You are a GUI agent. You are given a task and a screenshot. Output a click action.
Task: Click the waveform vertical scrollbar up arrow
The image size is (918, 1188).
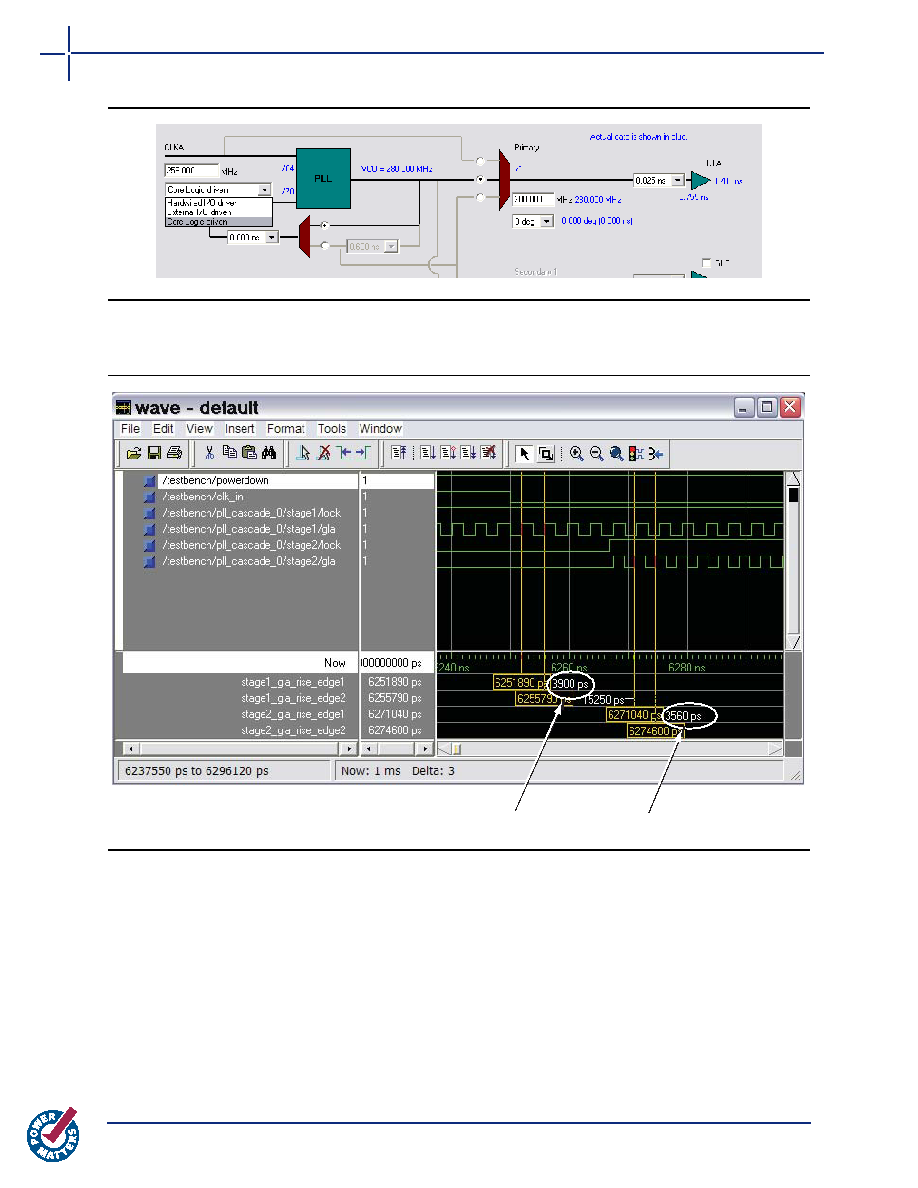pyautogui.click(x=794, y=478)
